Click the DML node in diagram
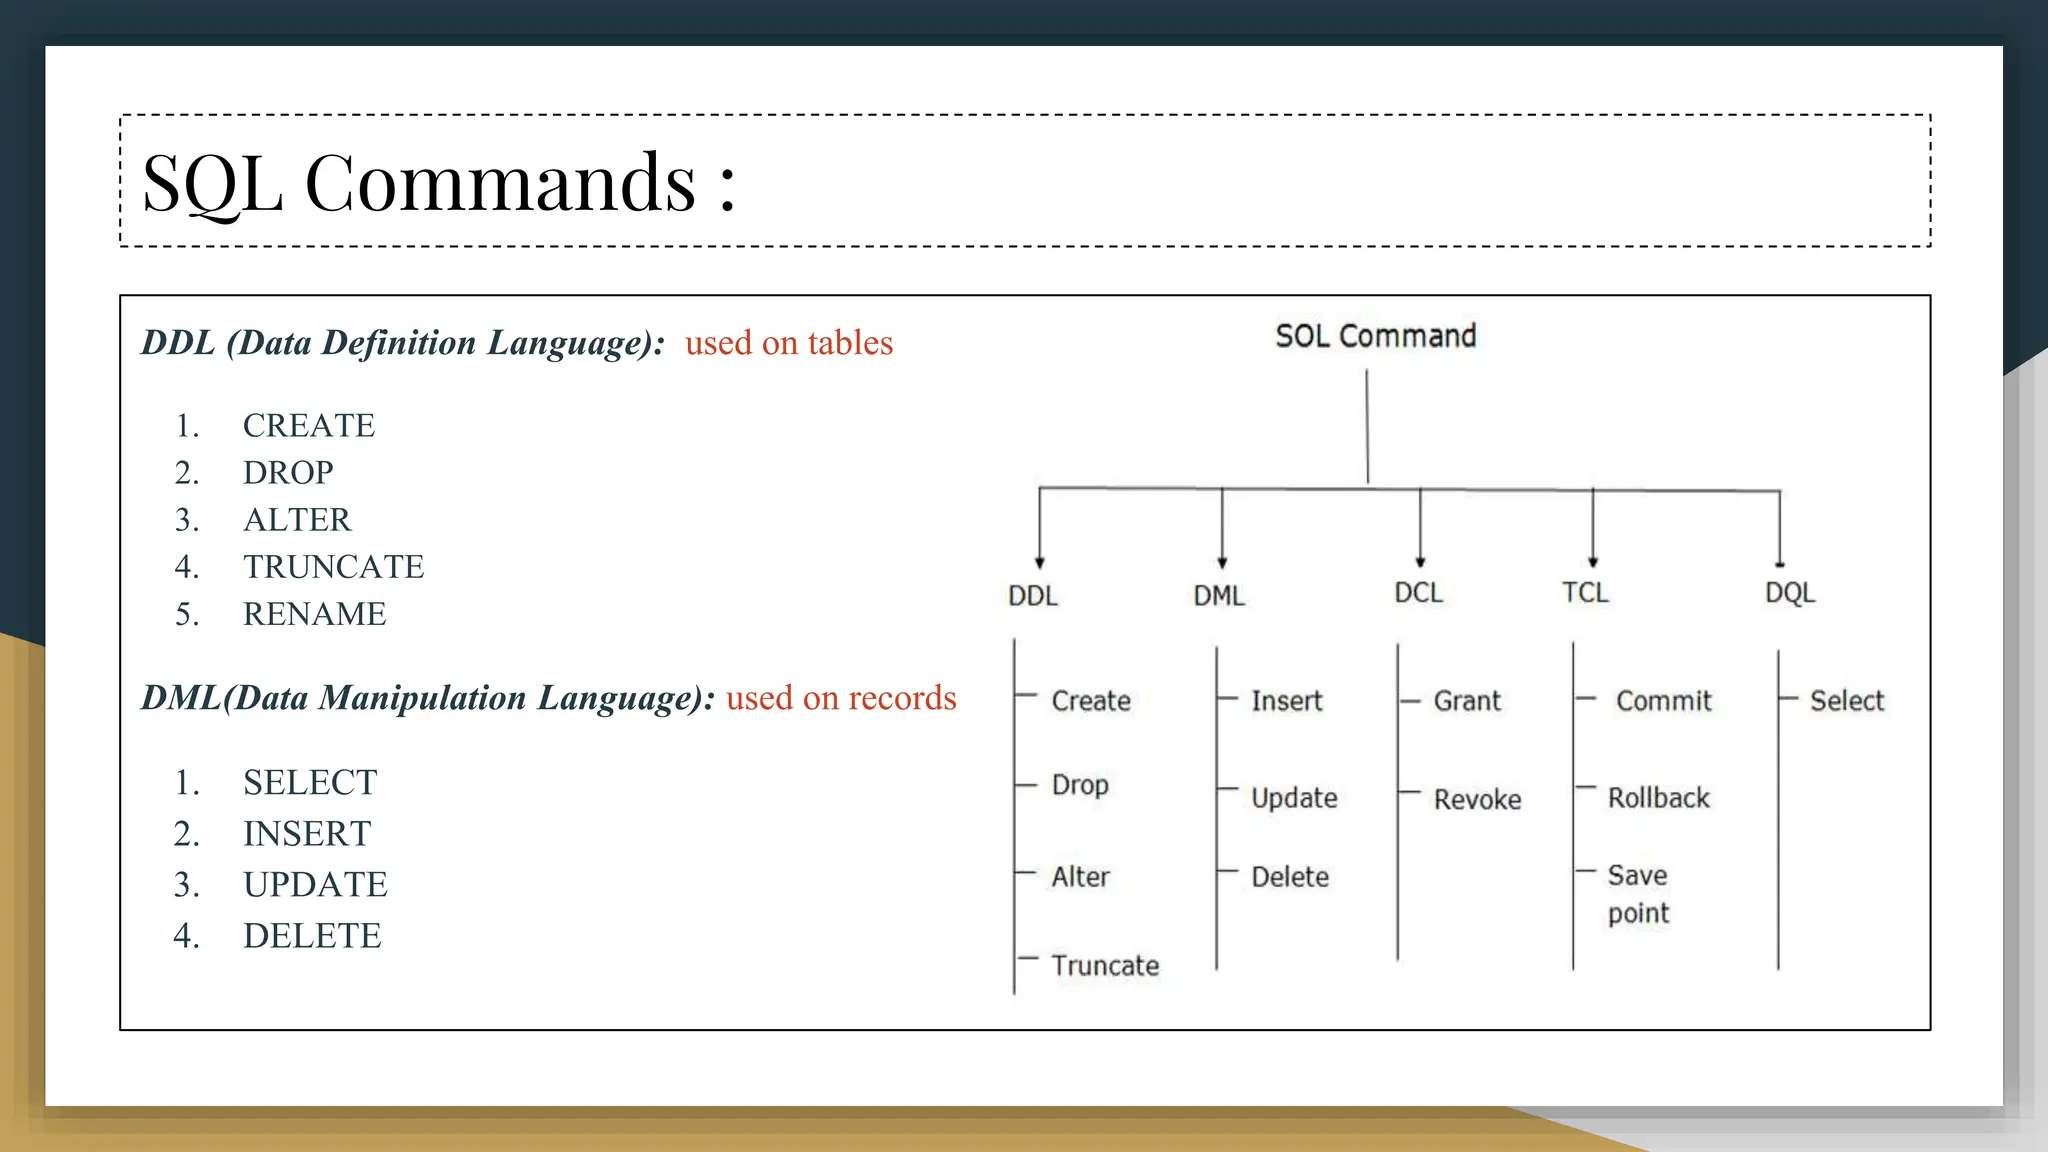 click(1218, 596)
